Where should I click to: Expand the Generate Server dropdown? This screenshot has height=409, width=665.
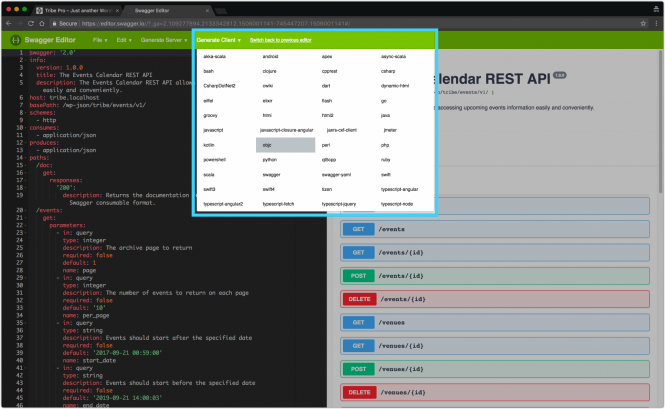(163, 40)
